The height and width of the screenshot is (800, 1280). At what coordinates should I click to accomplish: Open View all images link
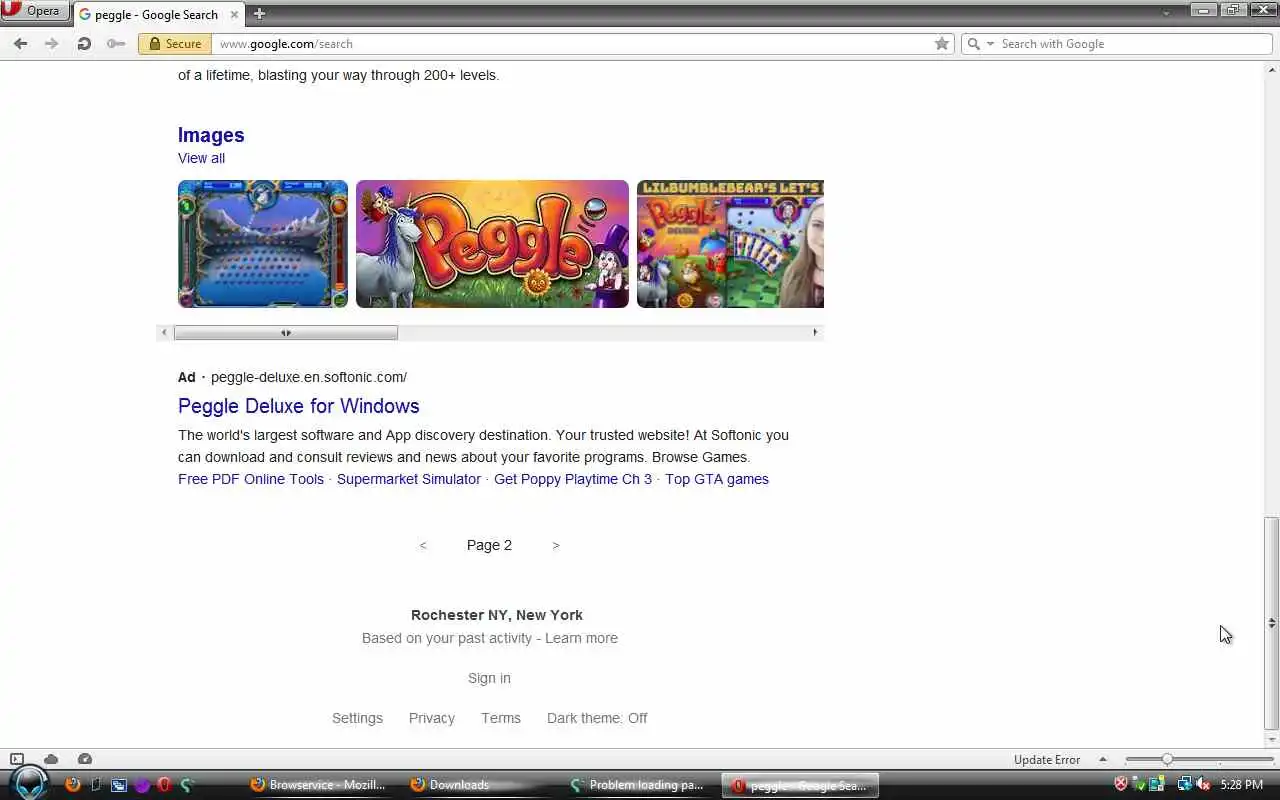(x=201, y=158)
